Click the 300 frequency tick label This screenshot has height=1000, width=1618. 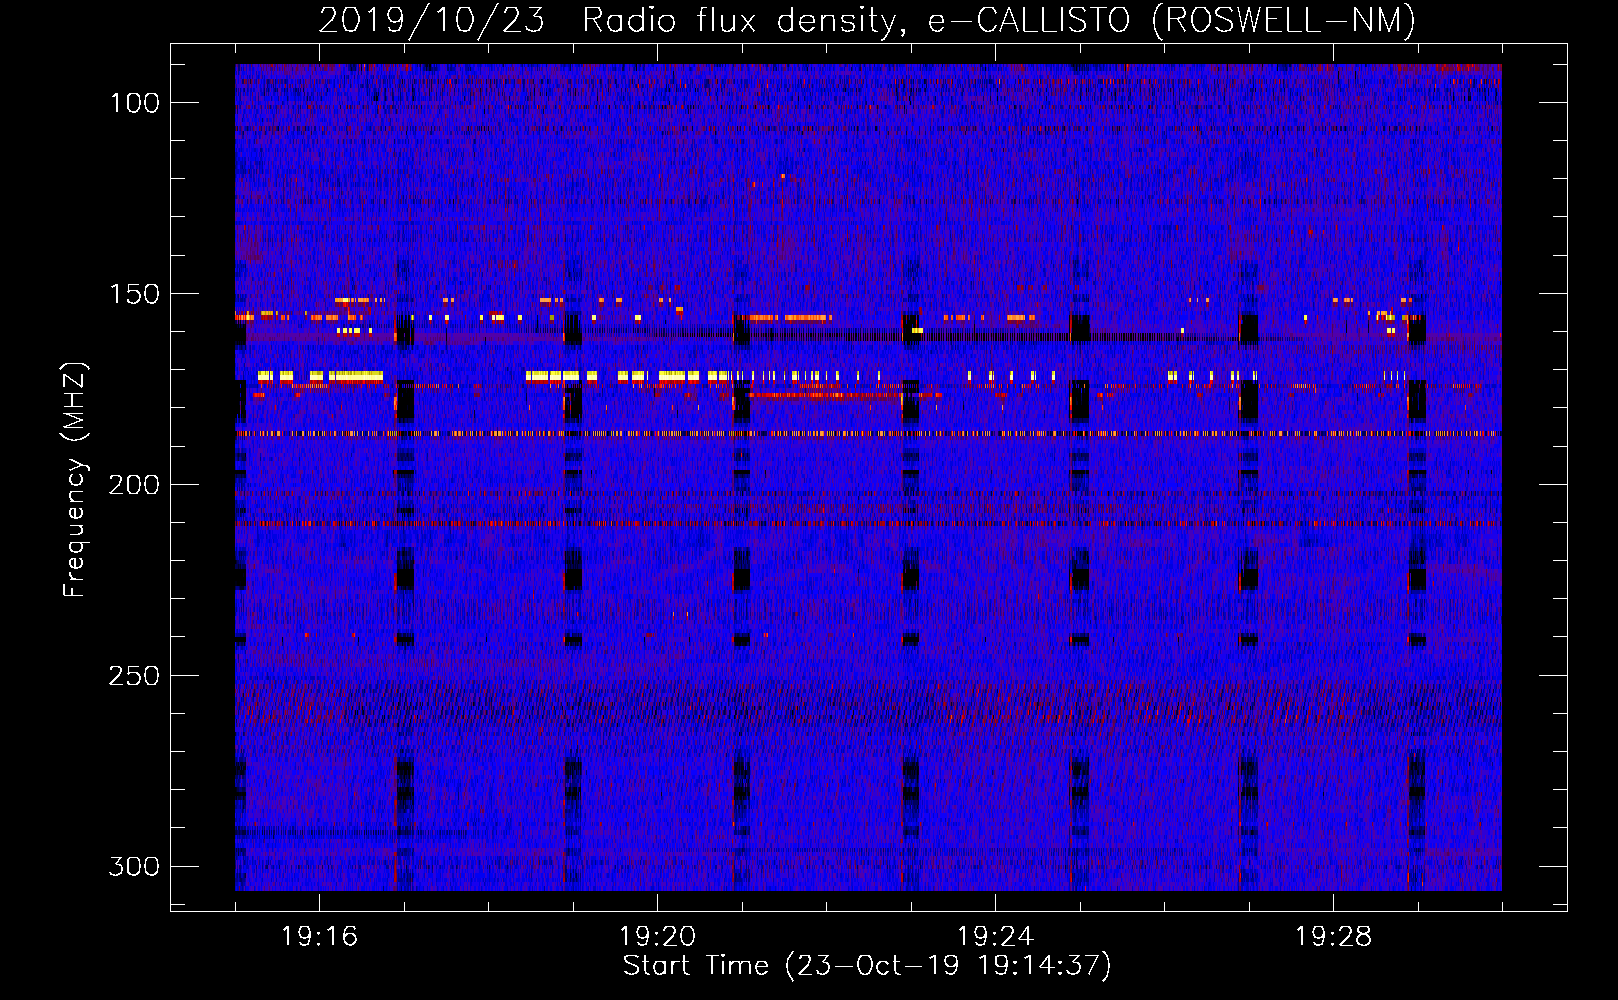(x=135, y=866)
